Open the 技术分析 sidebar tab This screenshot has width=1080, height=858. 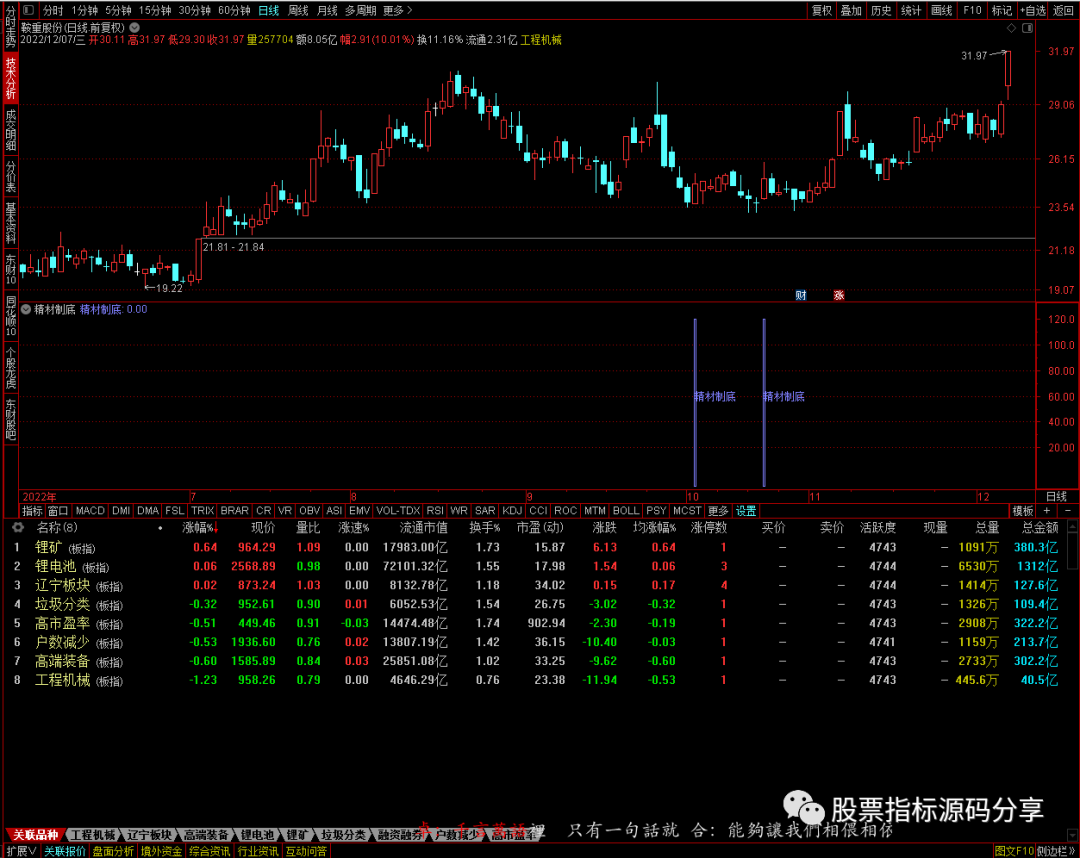[x=10, y=77]
